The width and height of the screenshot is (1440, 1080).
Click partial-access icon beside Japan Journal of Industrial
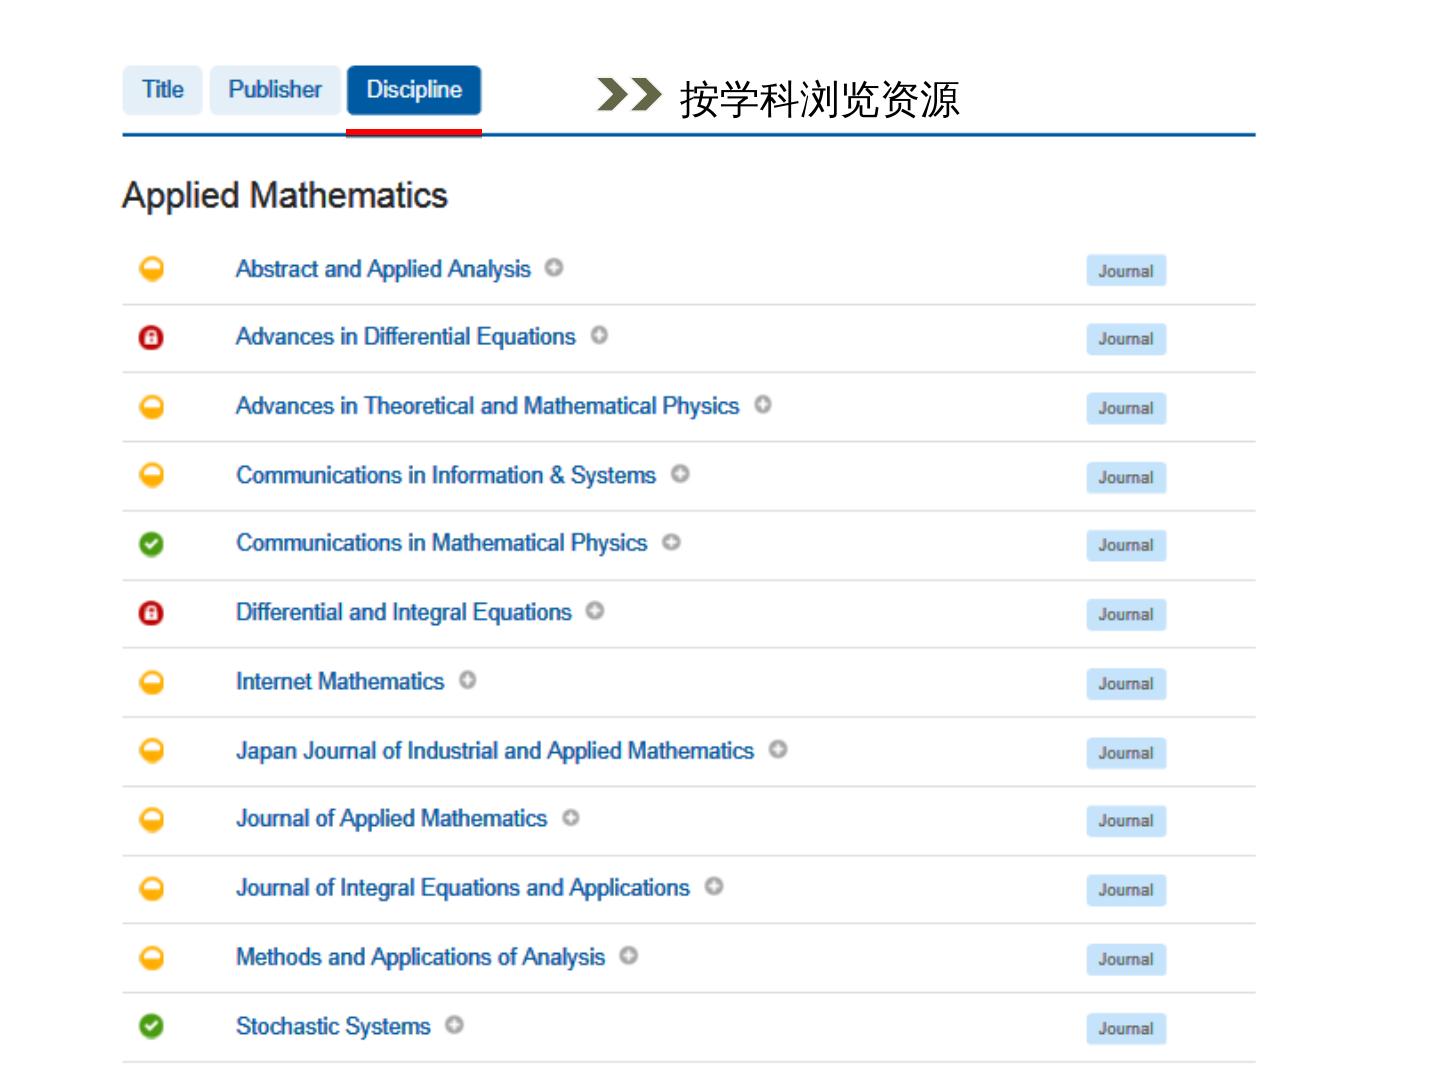click(151, 750)
